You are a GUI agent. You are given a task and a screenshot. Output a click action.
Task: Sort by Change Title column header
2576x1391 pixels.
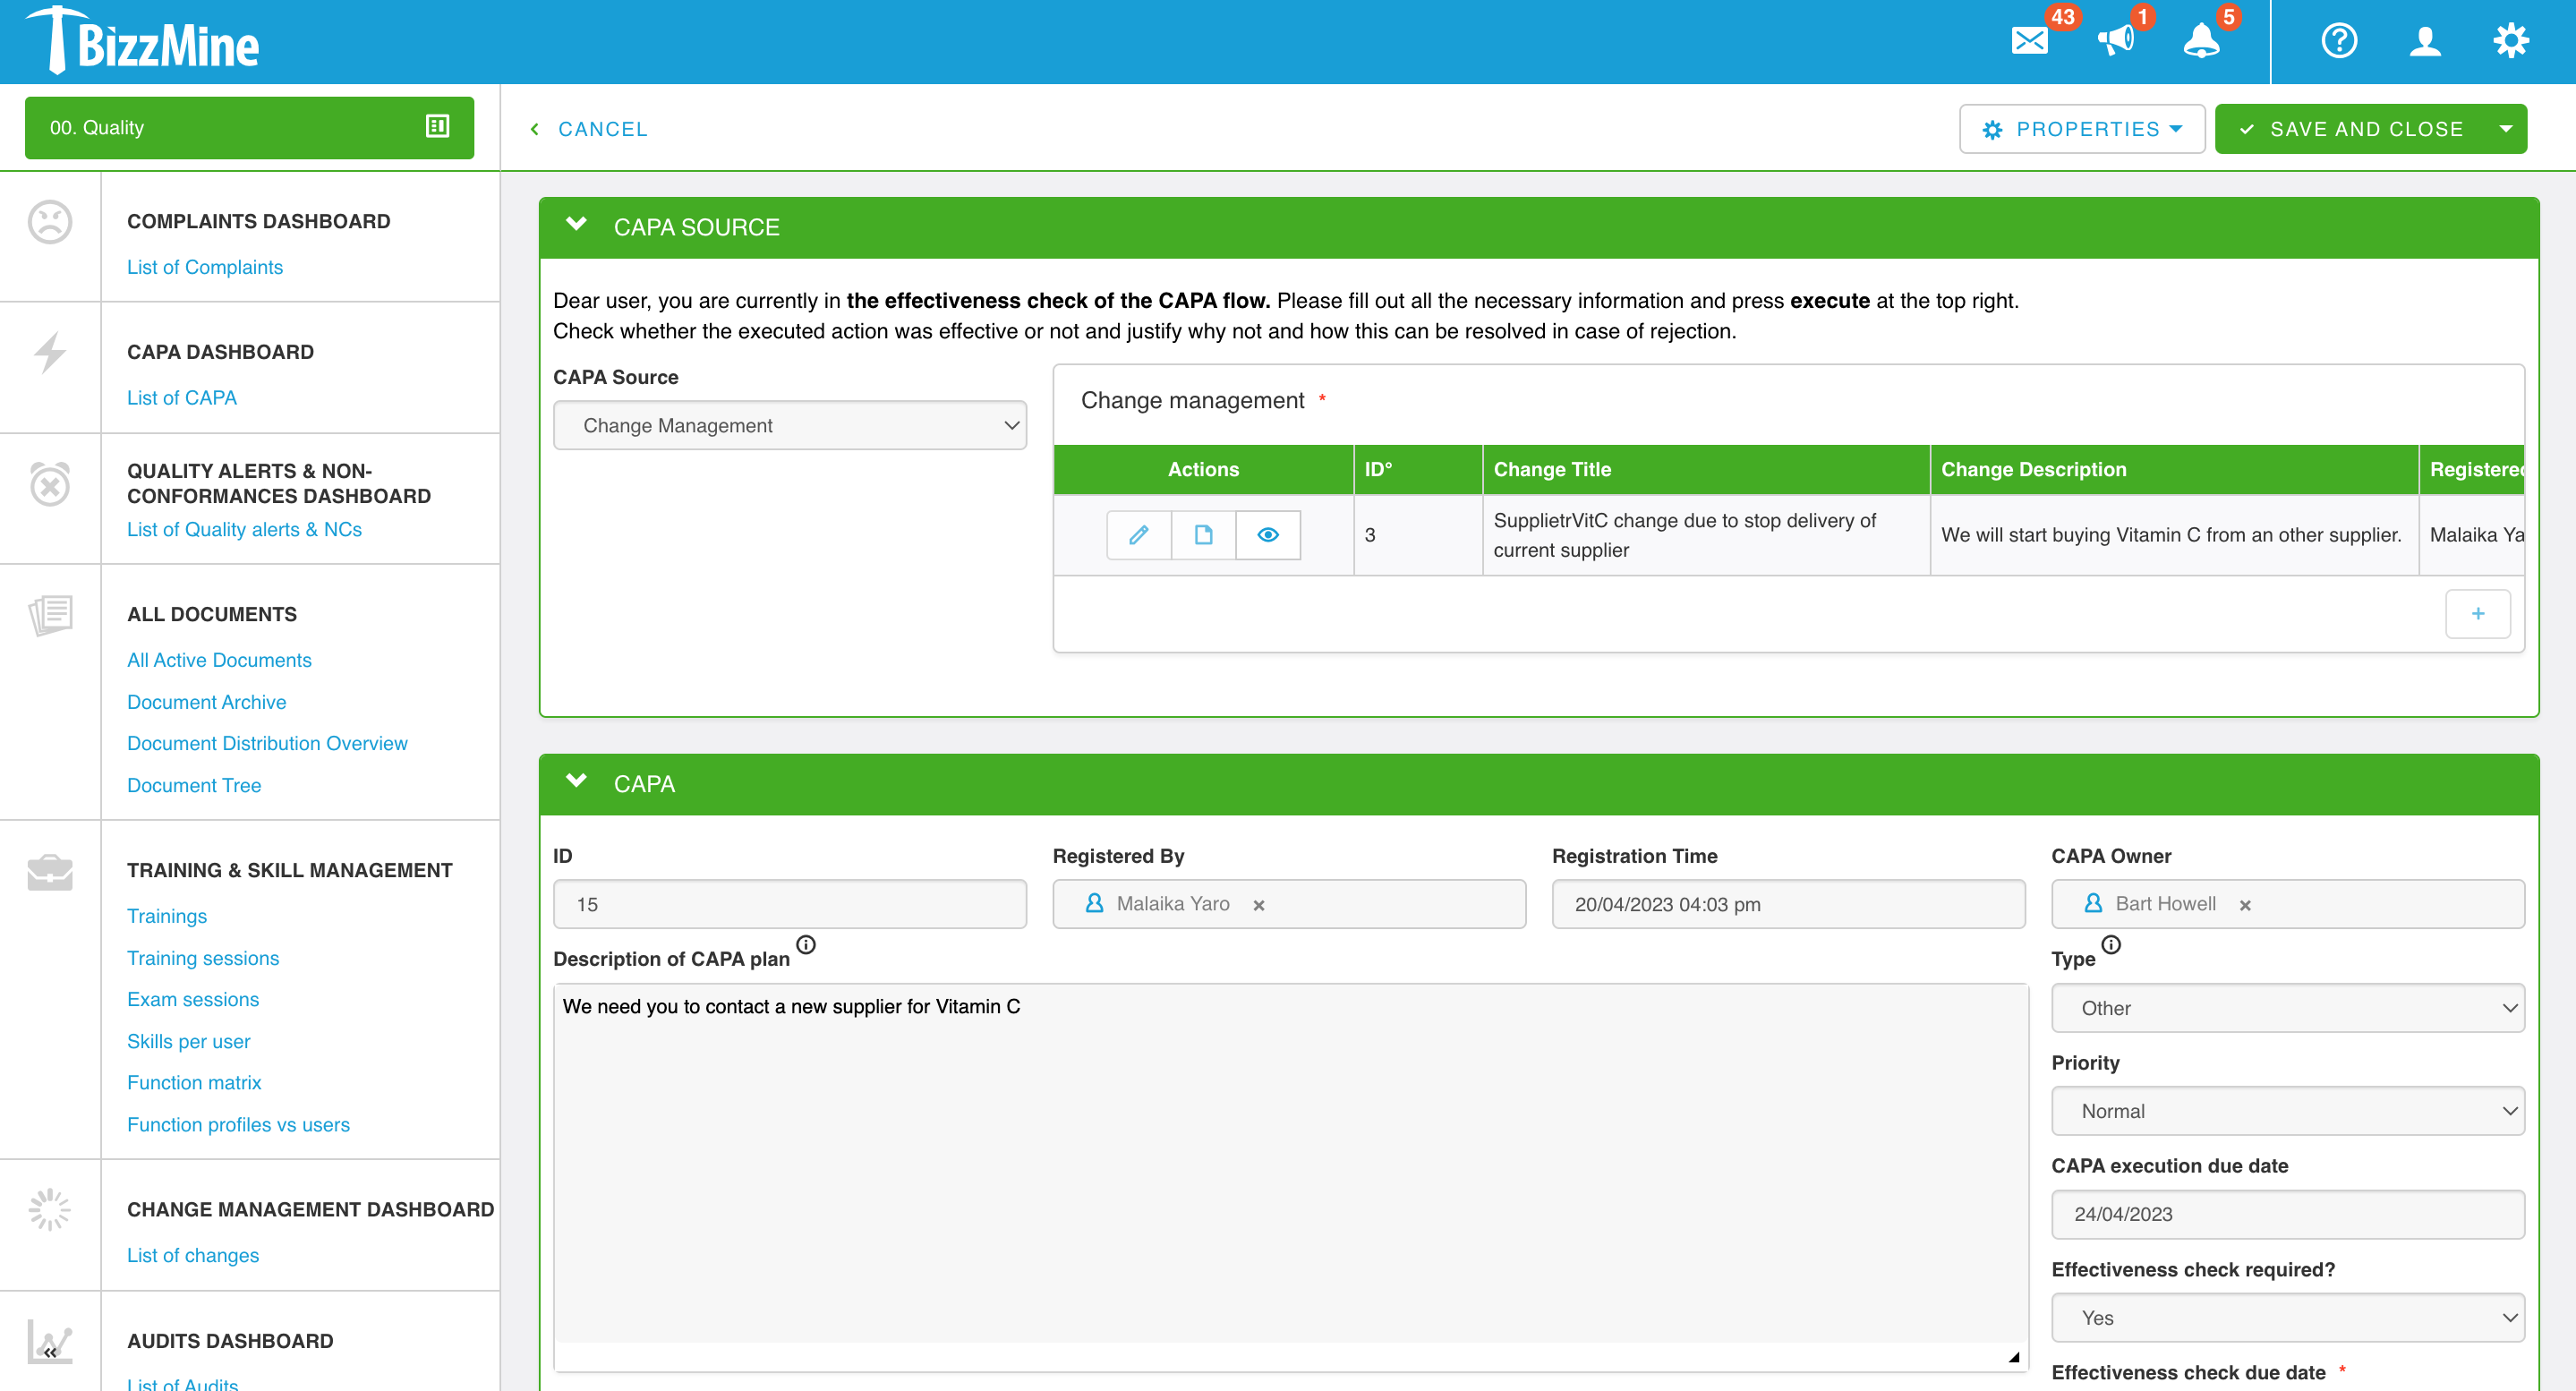click(1705, 469)
